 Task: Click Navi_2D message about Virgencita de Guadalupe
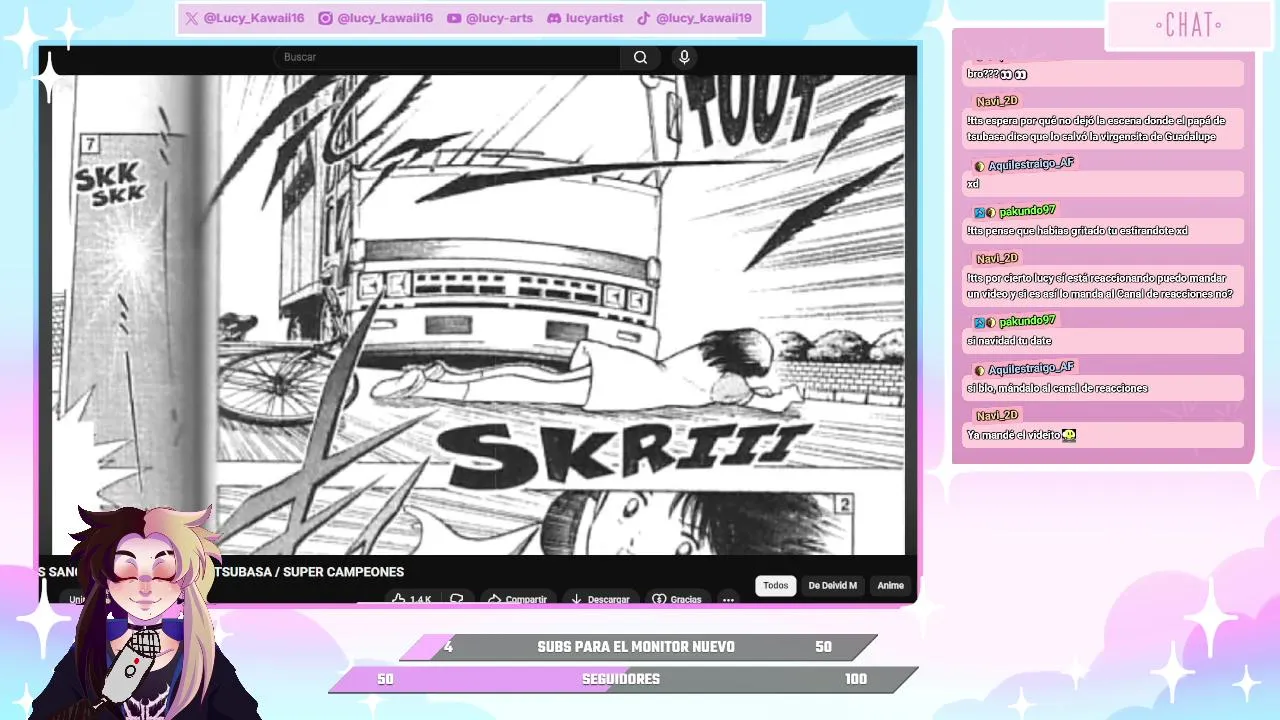coord(1103,128)
